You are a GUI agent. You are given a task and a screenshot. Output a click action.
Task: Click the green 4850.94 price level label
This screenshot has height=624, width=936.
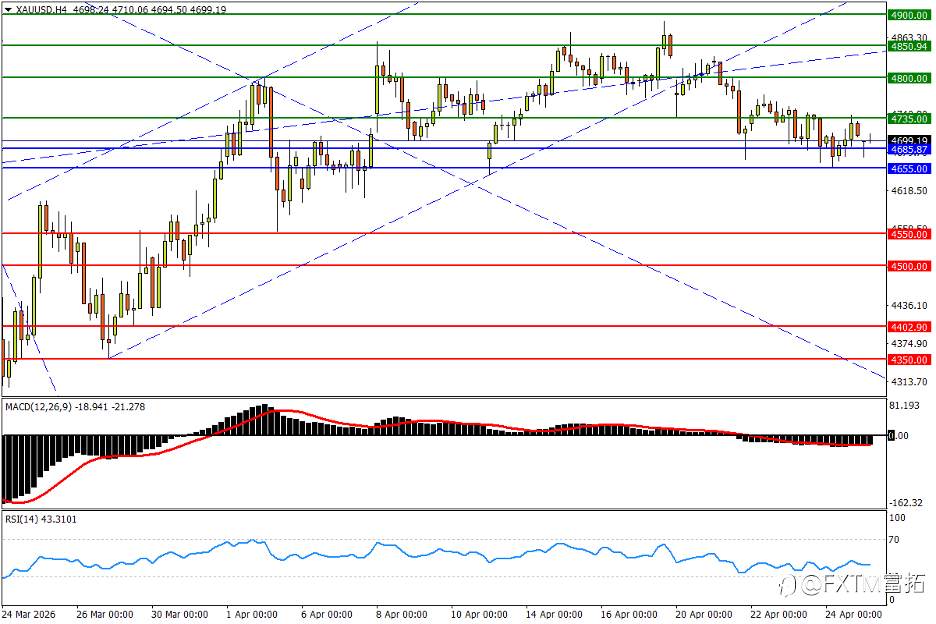(909, 46)
